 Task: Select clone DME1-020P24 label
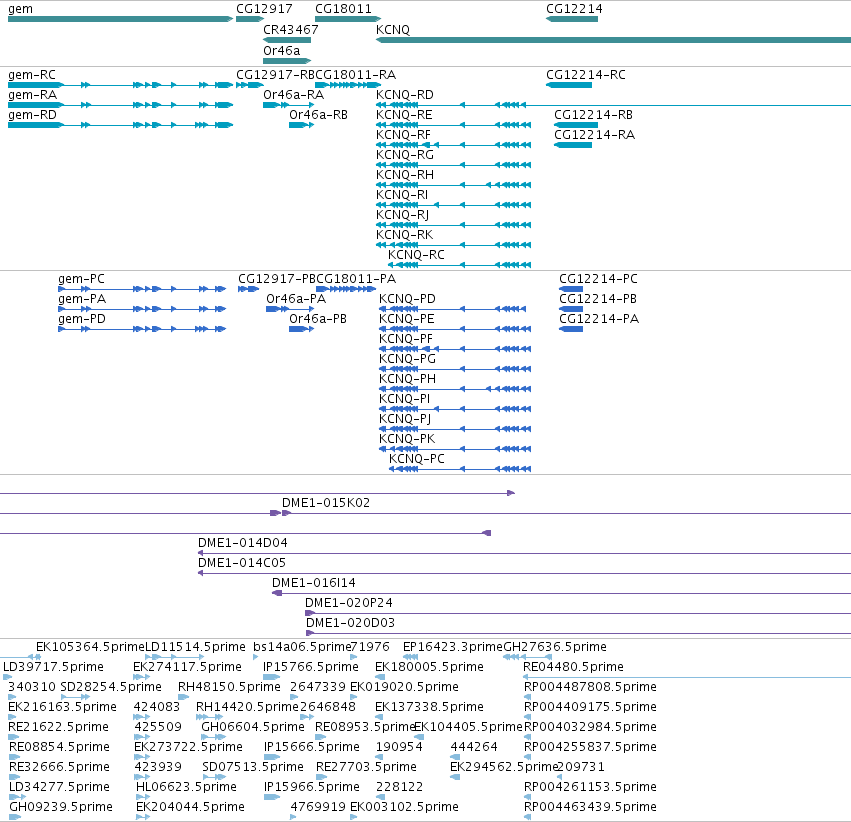[349, 603]
